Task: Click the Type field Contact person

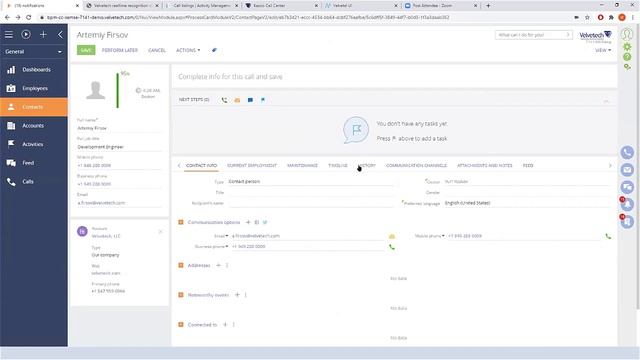Action: coord(311,181)
